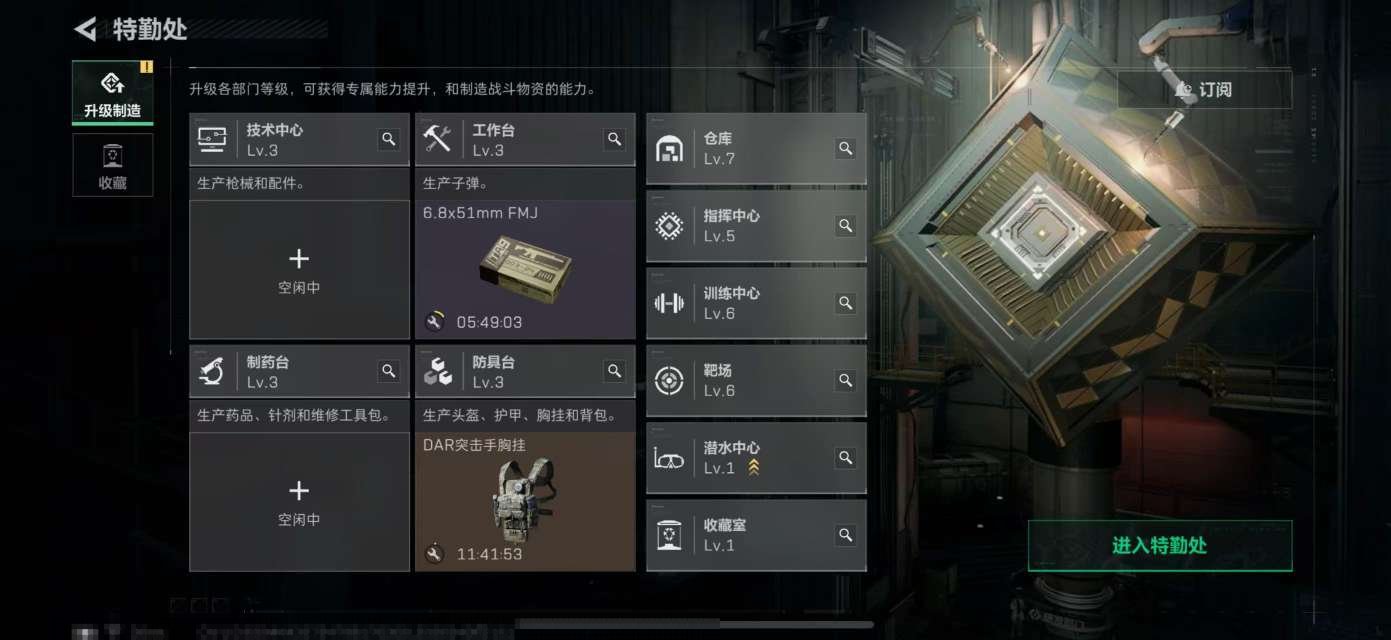
Task: Click the magnifier icon on 训练中心
Action: tap(846, 303)
